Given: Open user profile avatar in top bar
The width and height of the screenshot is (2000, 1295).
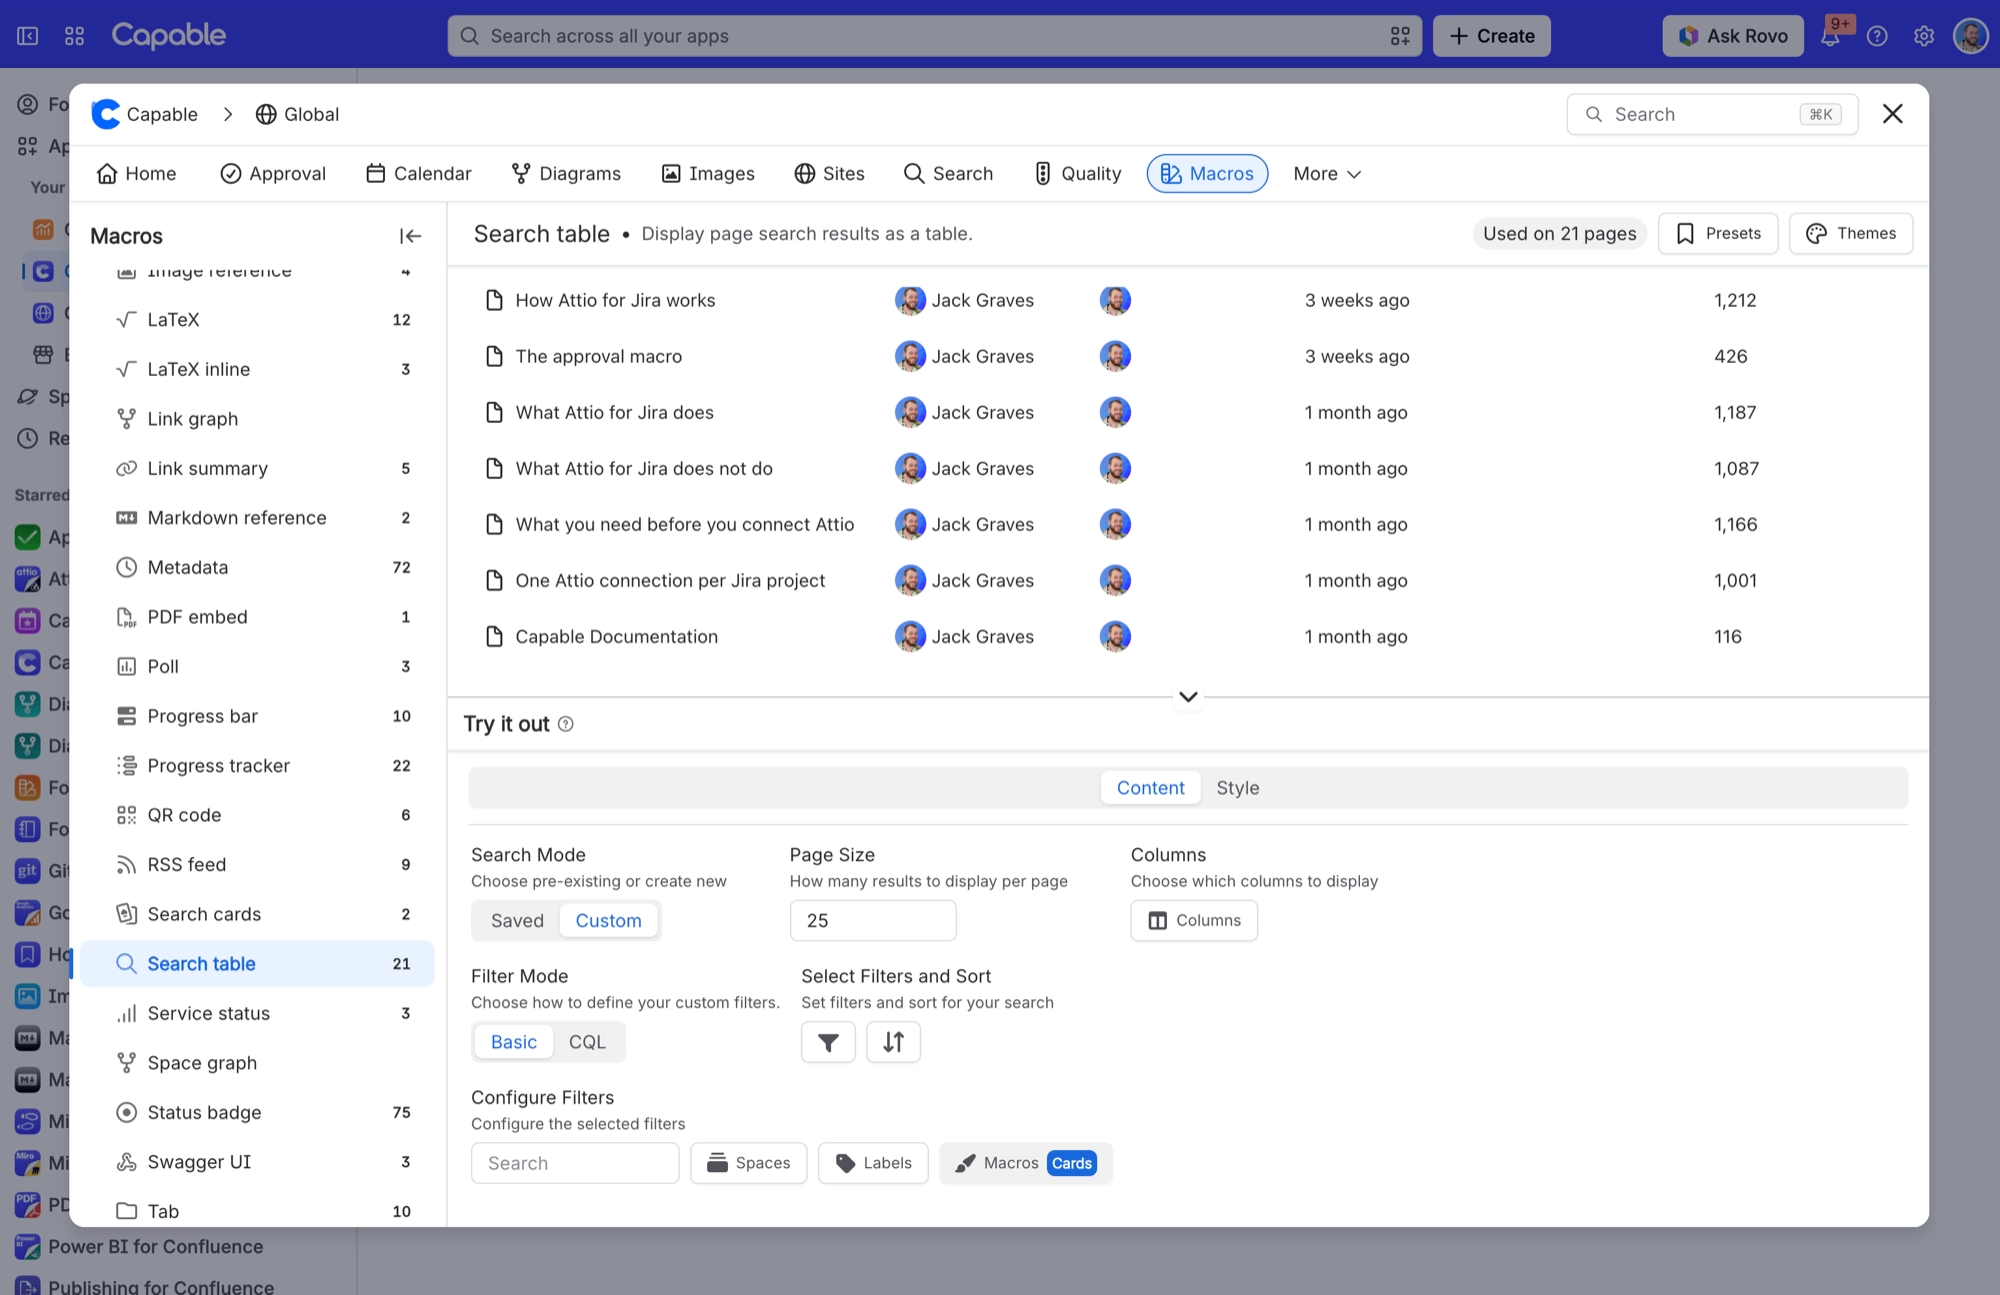Looking at the screenshot, I should tap(1970, 36).
